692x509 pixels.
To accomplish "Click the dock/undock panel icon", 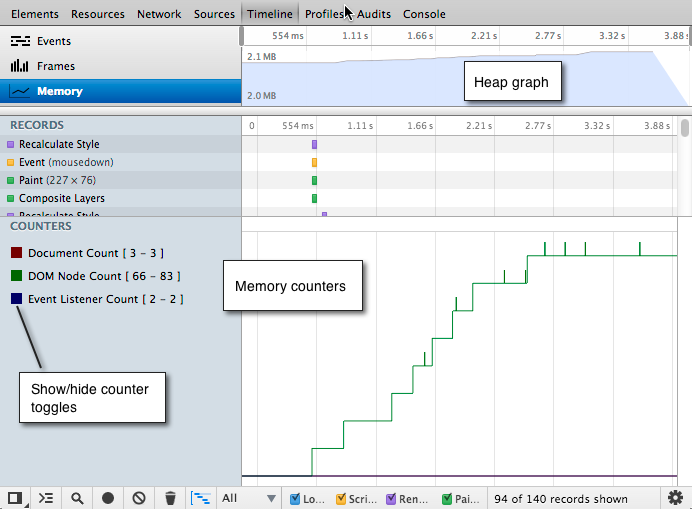I will point(15,497).
